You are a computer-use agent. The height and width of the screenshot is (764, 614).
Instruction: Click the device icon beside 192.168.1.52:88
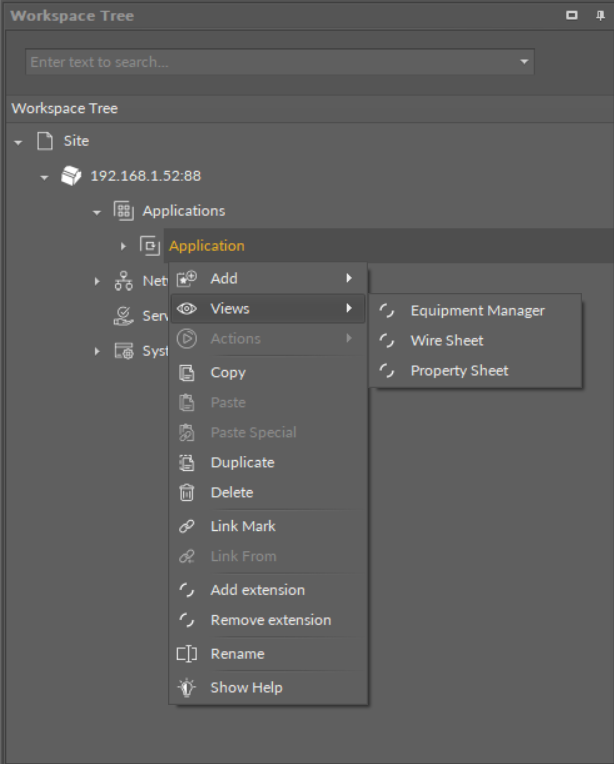click(x=72, y=176)
